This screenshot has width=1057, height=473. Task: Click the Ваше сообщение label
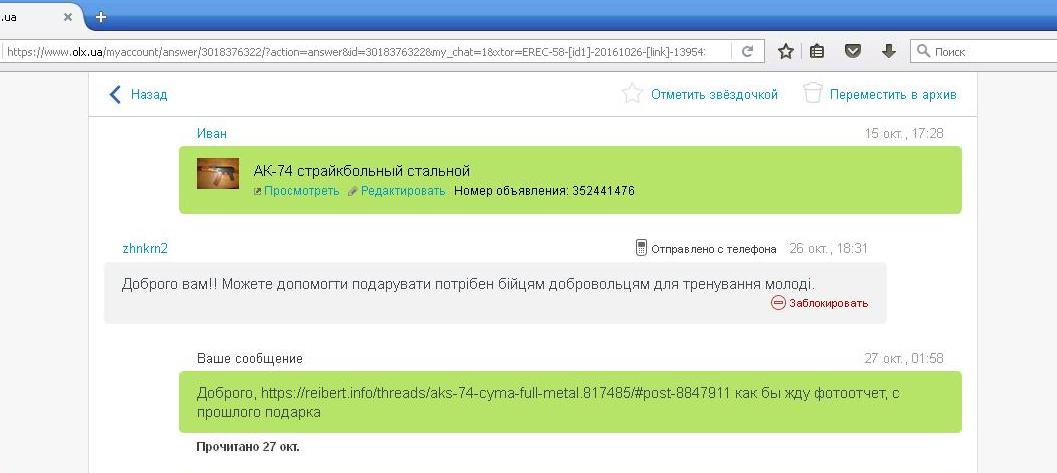[x=250, y=358]
